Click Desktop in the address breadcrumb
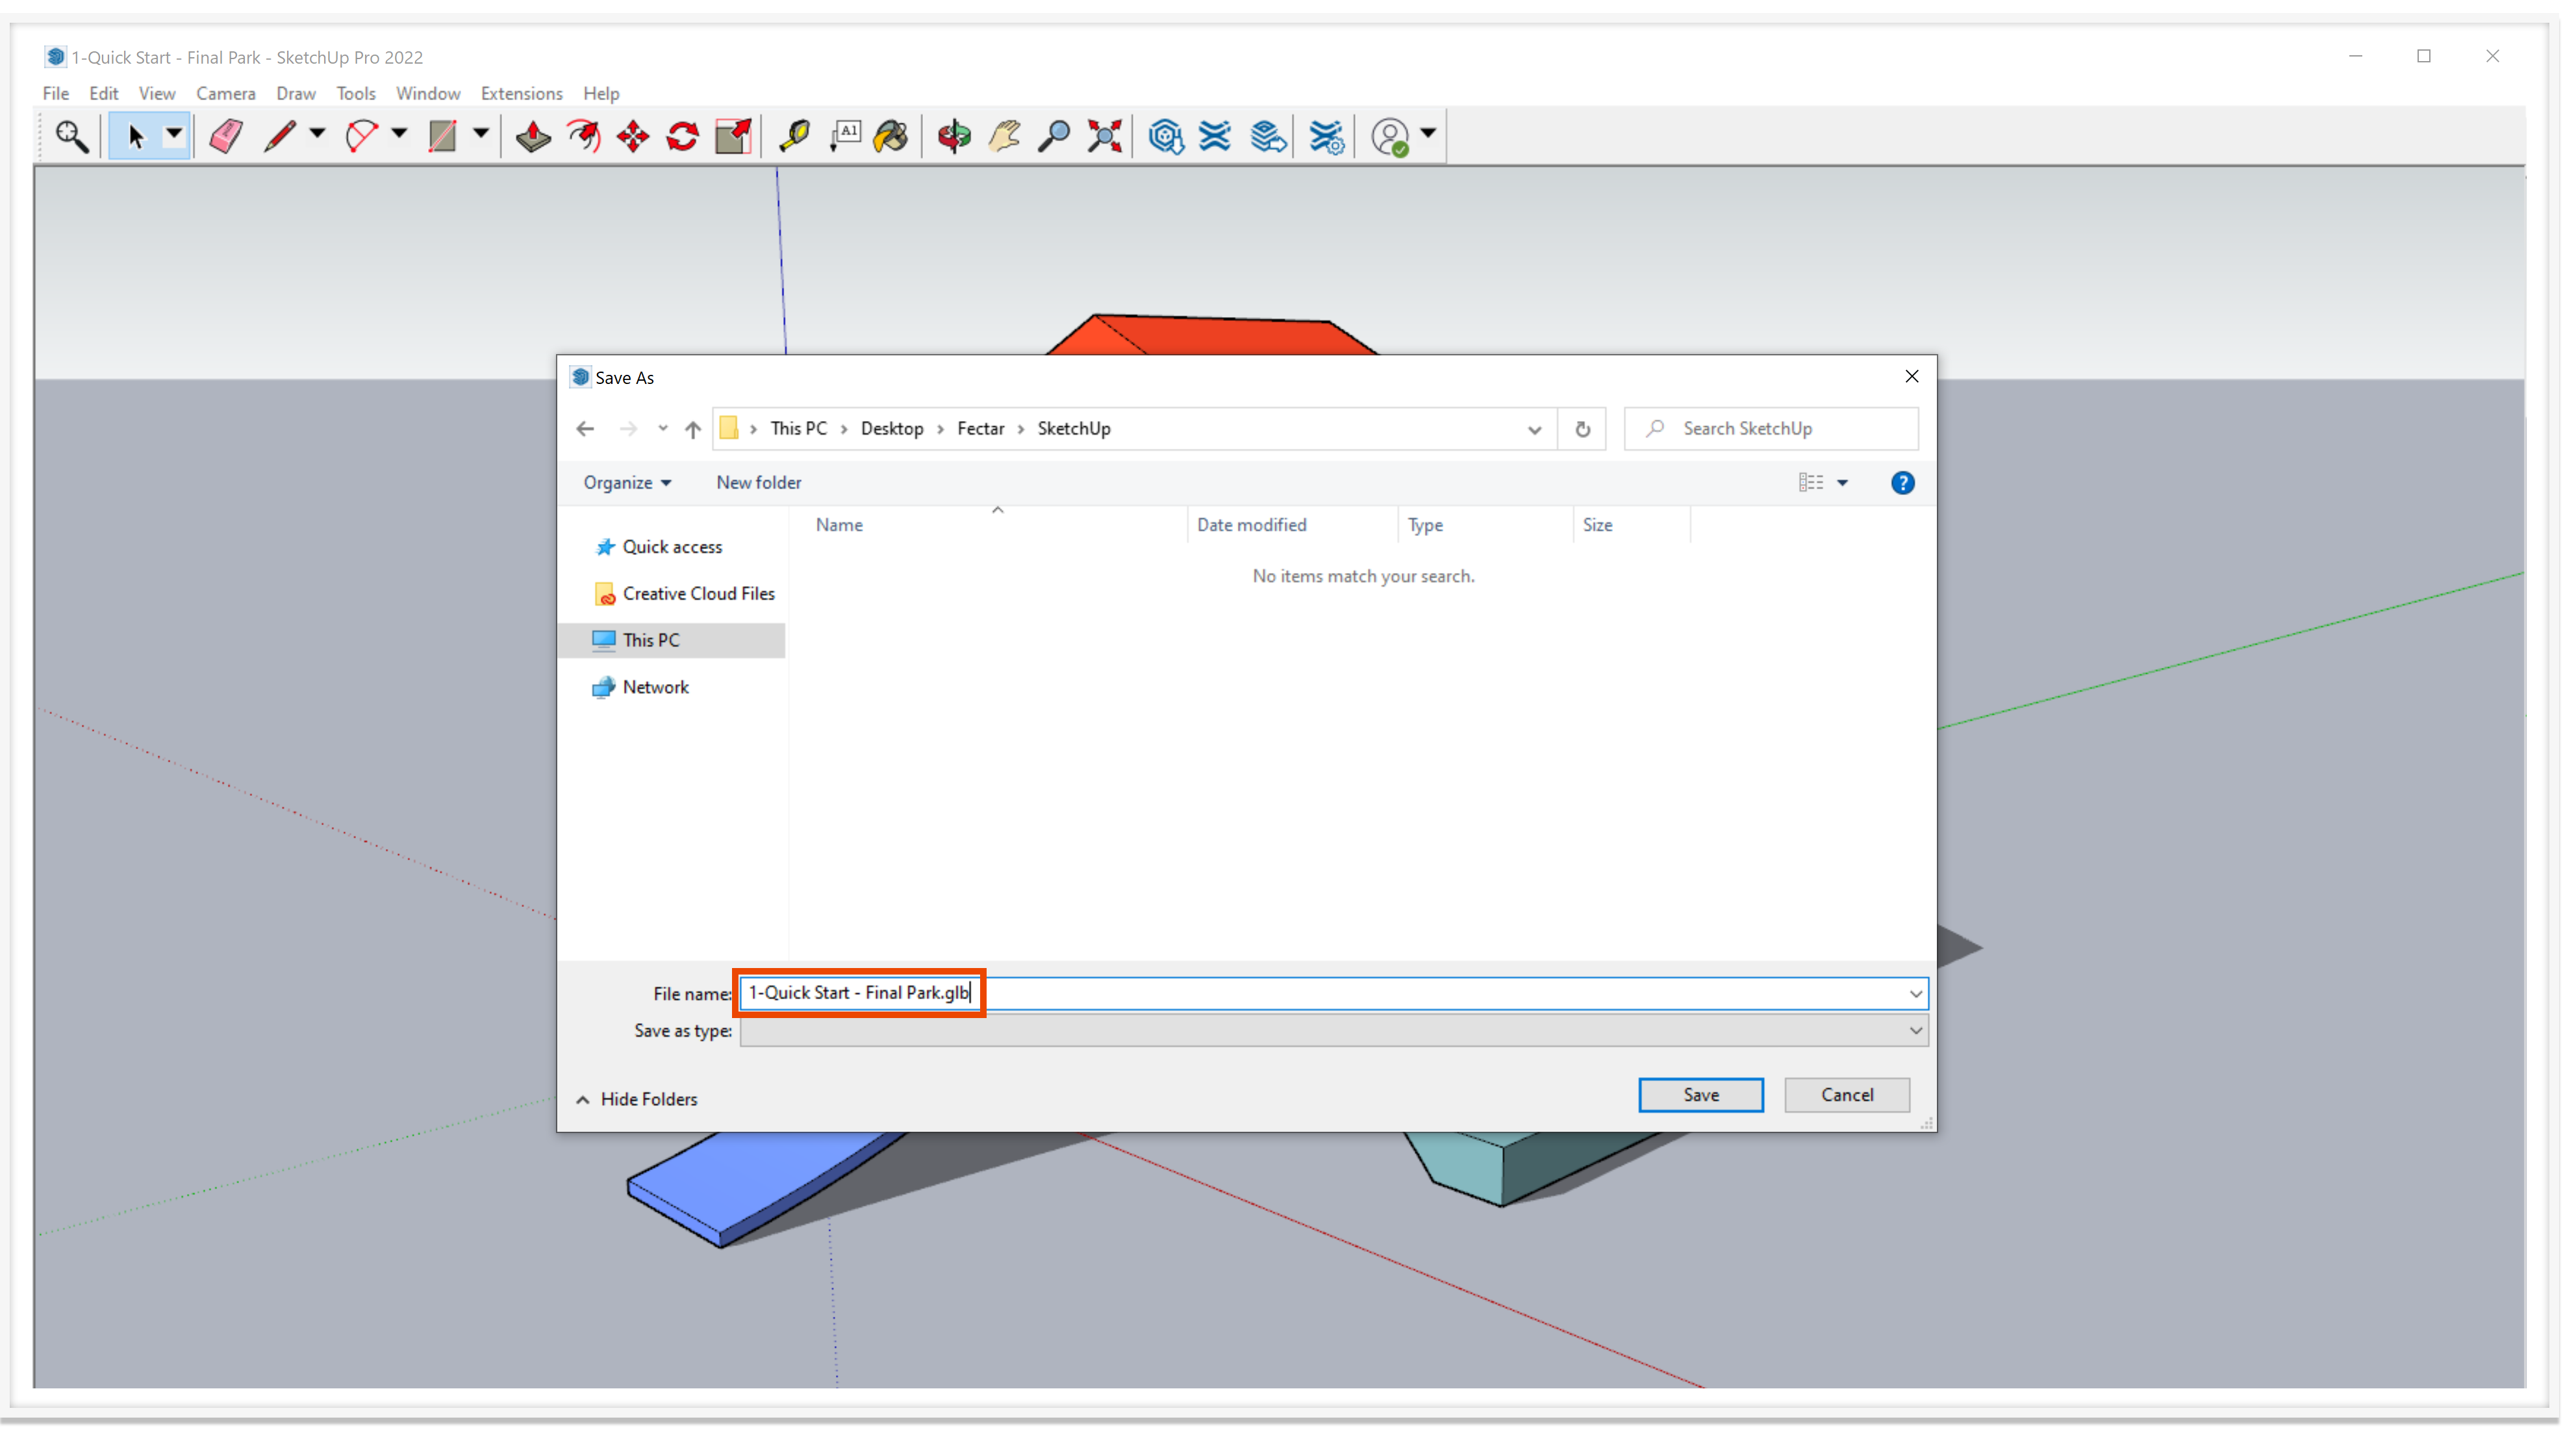The image size is (2576, 1441). tap(892, 429)
